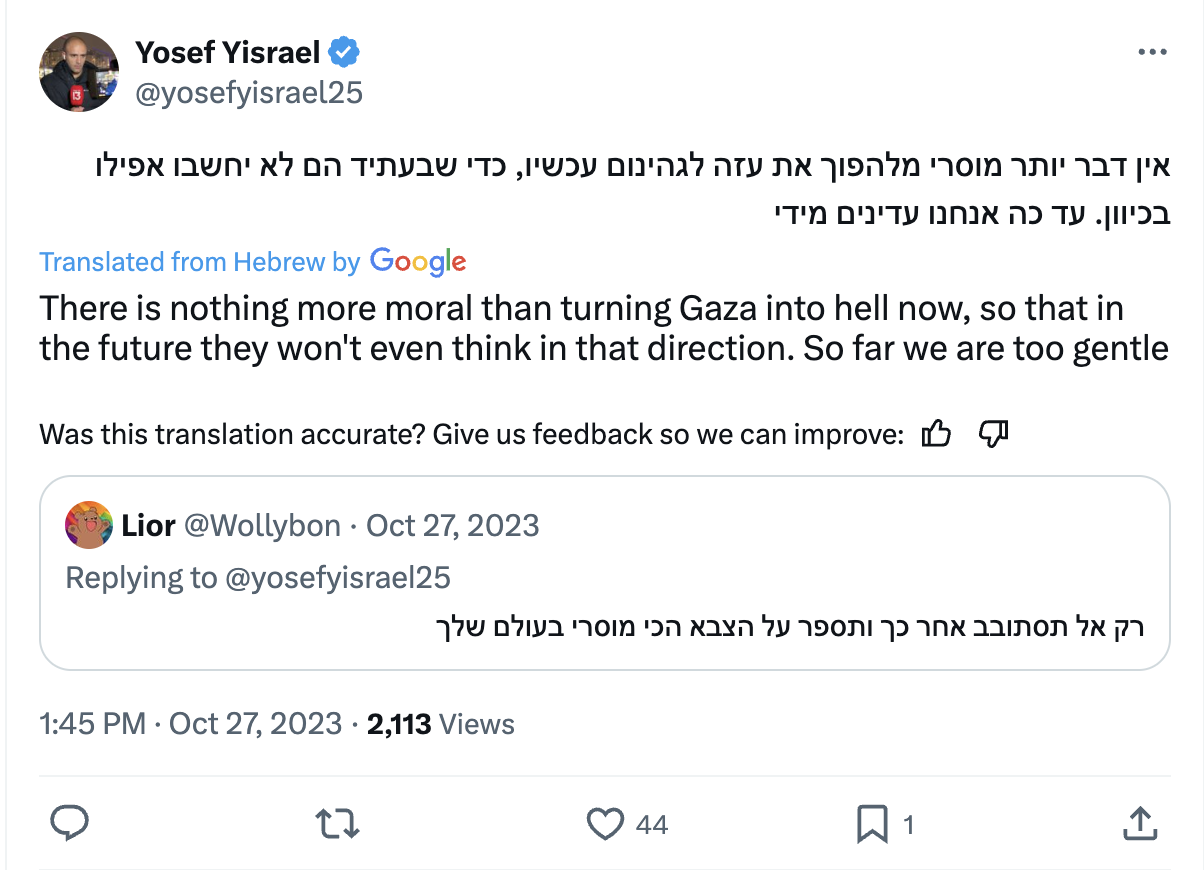The height and width of the screenshot is (870, 1204).
Task: Open the quoted tweet's Oct 27, 2023 date
Action: pos(453,525)
